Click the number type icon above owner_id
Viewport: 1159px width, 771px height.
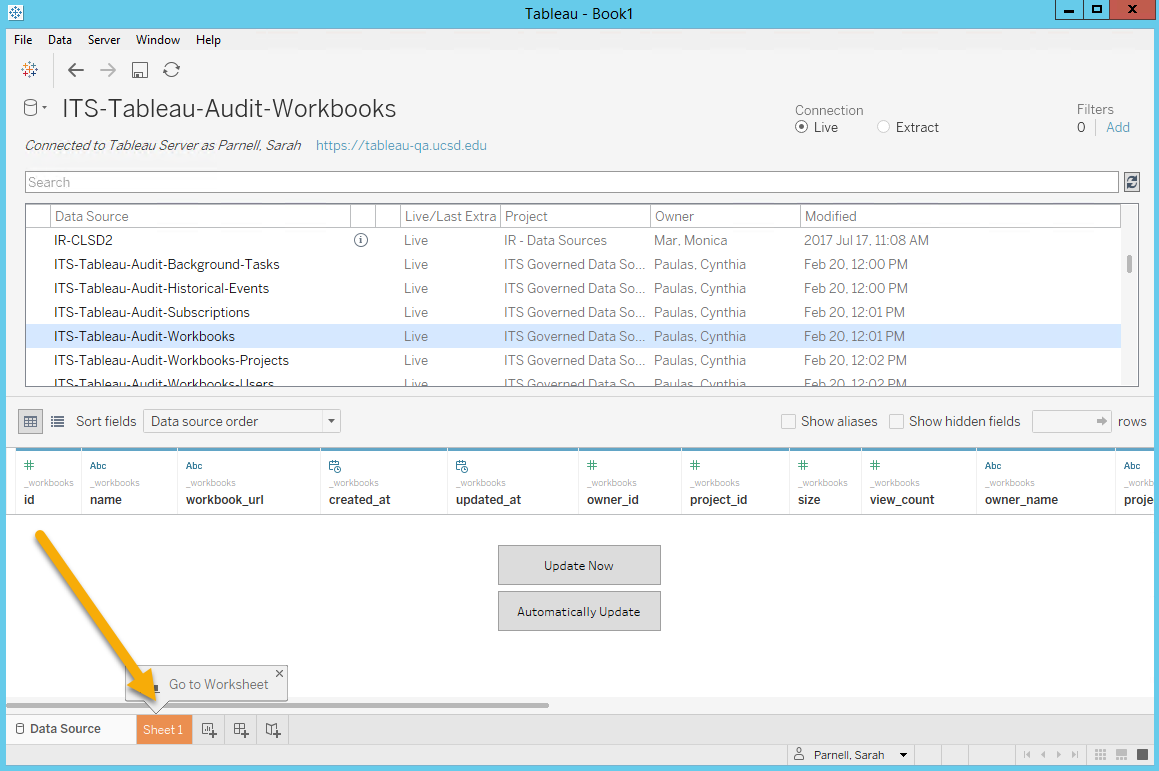592,465
